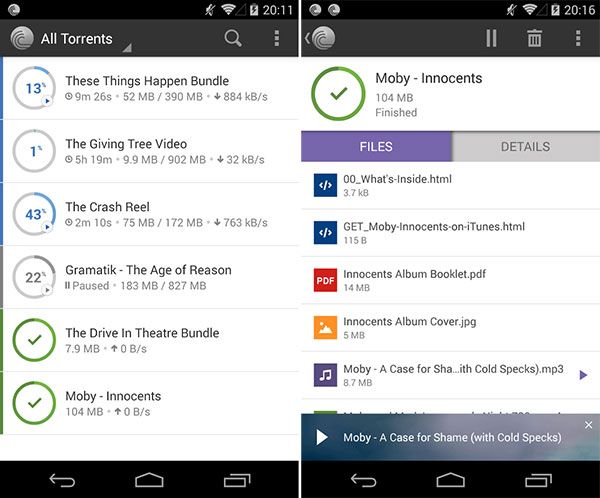Go back using BitTorrent logo in detail screen
Viewport: 600px width, 498px height.
pos(320,38)
